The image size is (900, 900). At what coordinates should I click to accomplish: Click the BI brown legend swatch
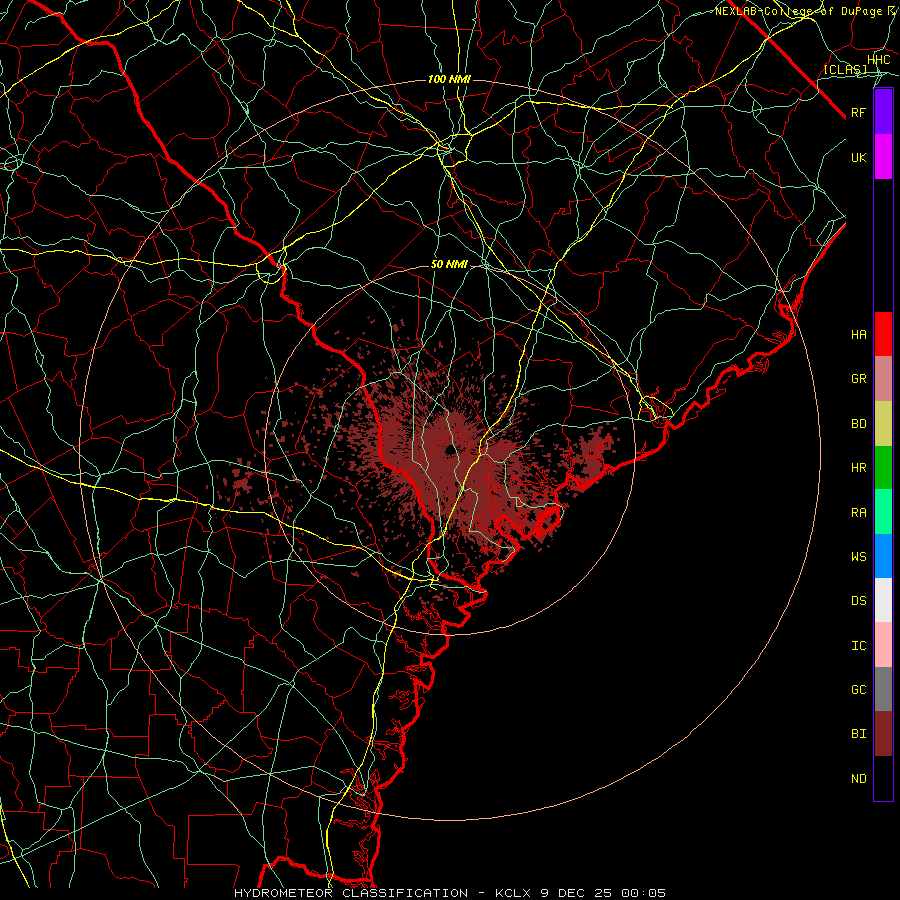883,734
